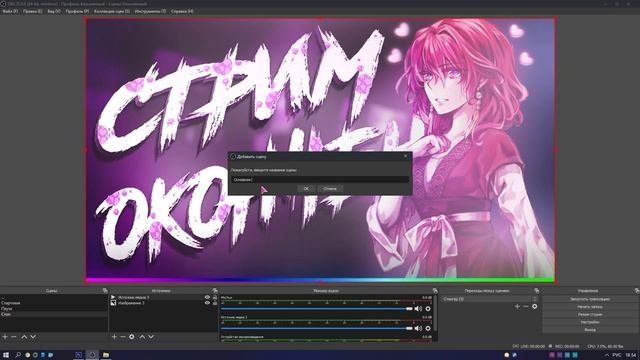
Task: Click Режим студии button
Action: [x=590, y=314]
